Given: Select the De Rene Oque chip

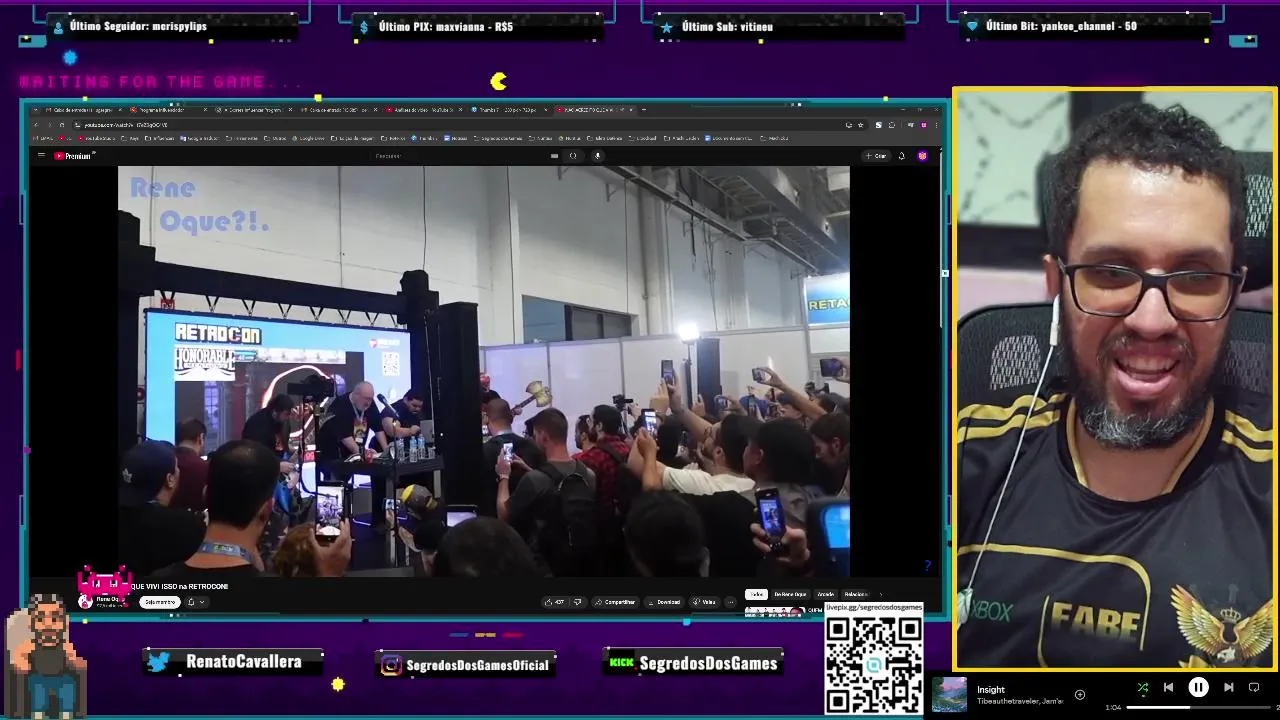Looking at the screenshot, I should click(790, 594).
